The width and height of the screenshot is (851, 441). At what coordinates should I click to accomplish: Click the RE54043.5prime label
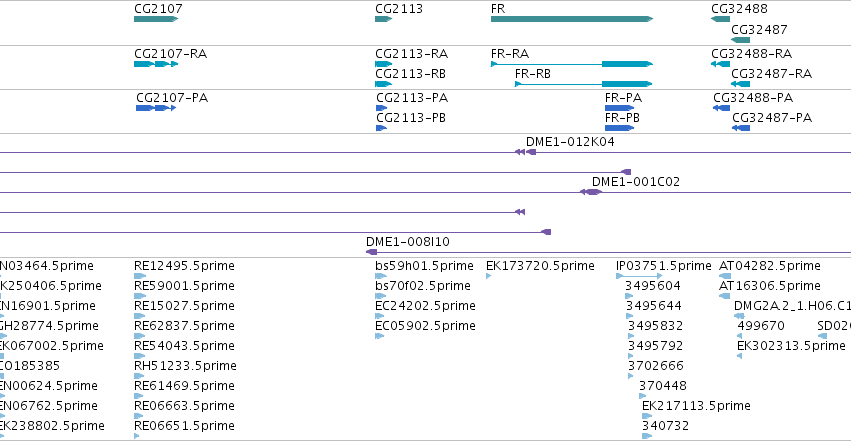(x=185, y=346)
